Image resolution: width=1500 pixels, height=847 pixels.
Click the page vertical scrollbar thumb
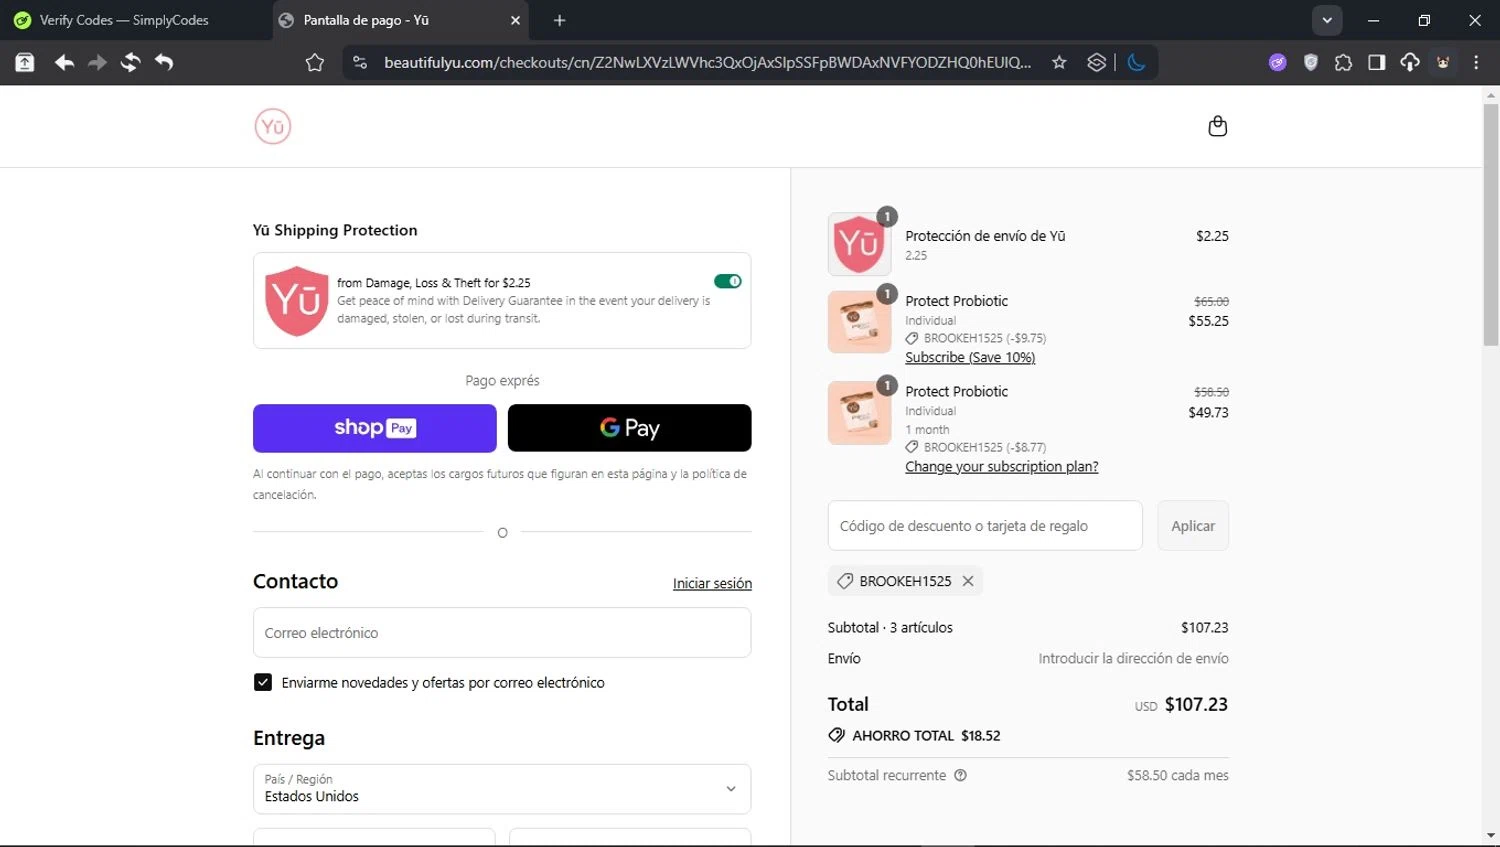coord(1491,225)
